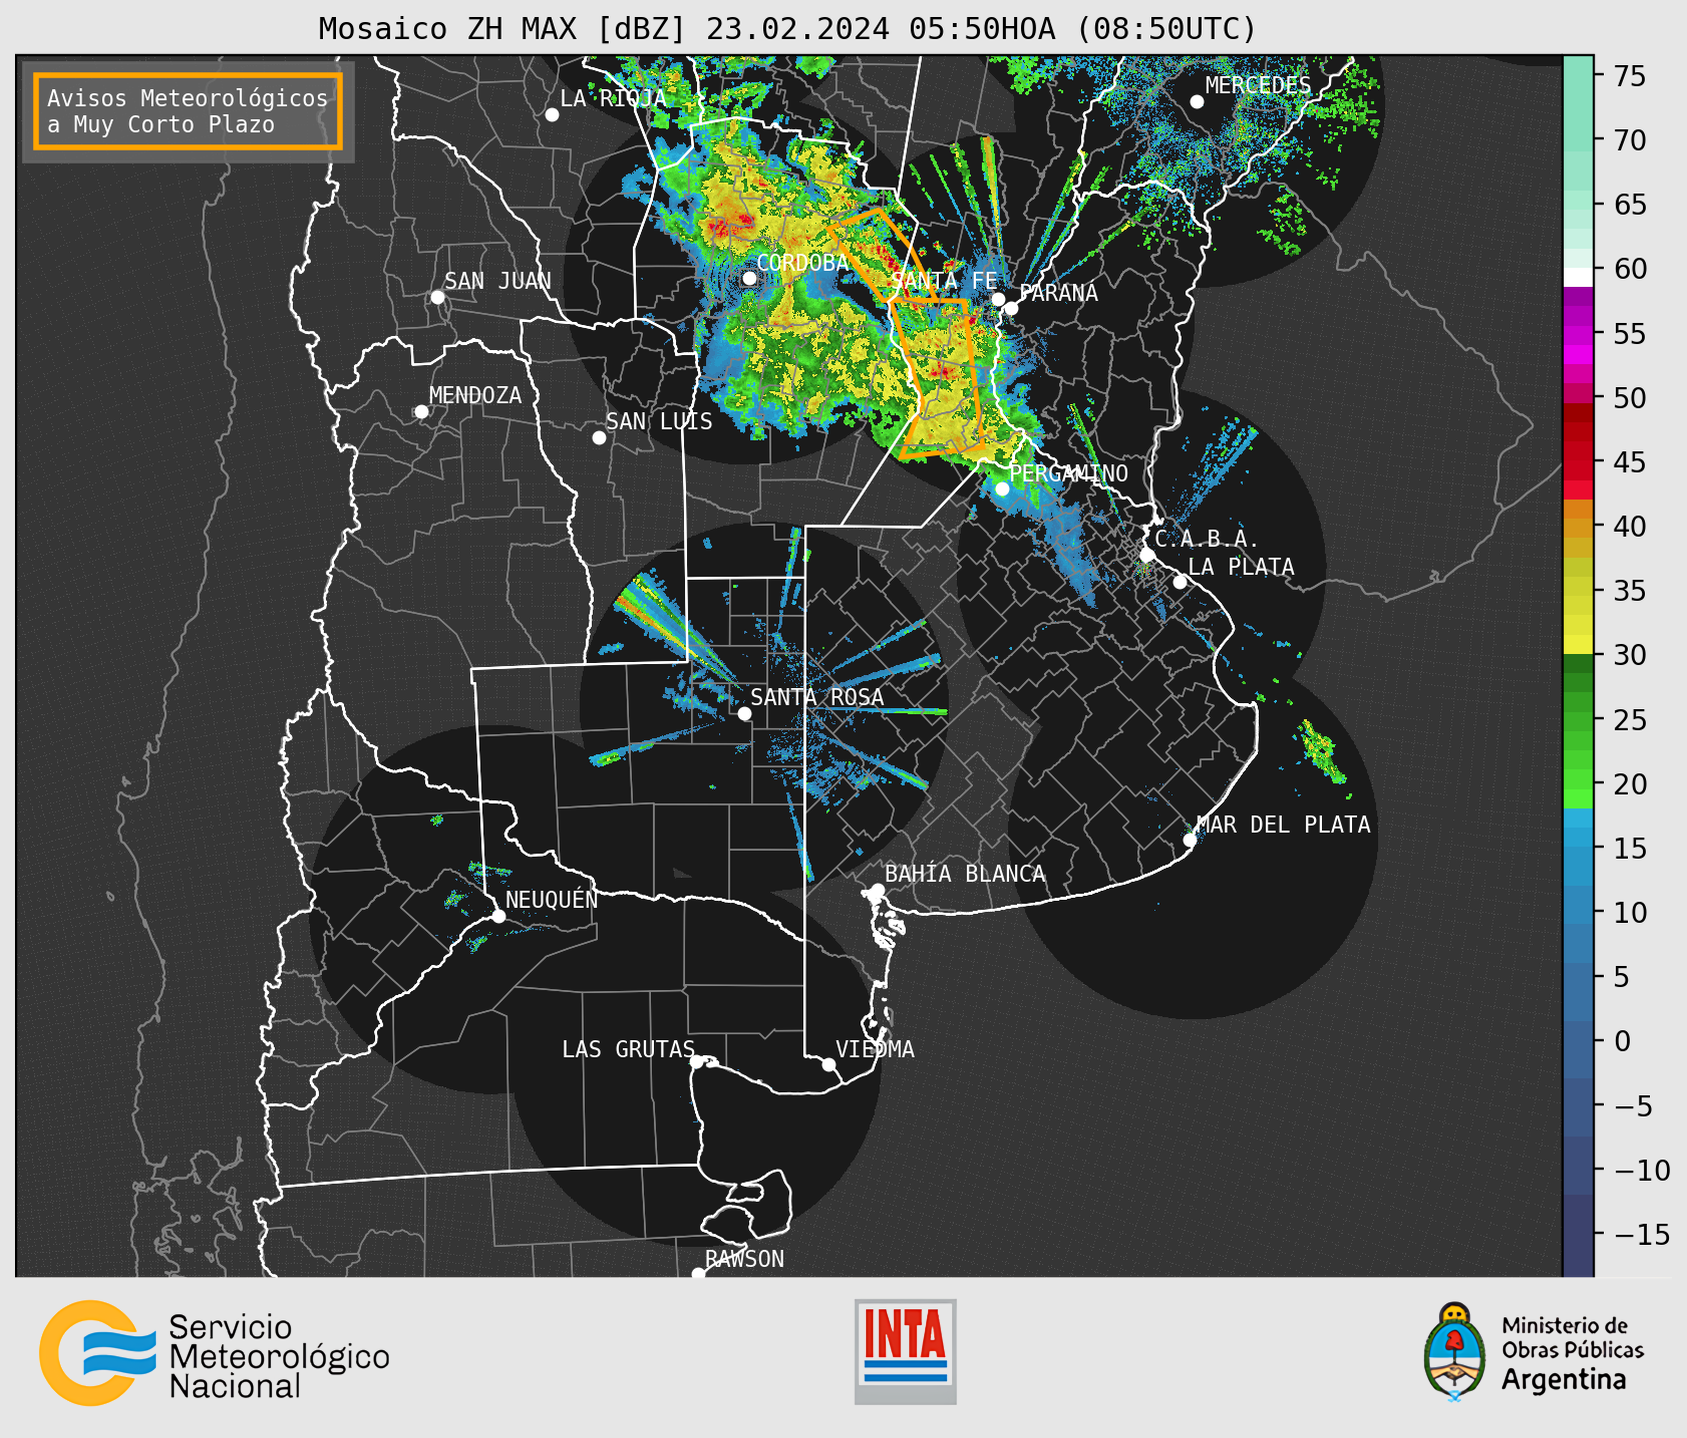
Task: Click the 75 dBZ colorbar tick label
Action: (x=1629, y=76)
